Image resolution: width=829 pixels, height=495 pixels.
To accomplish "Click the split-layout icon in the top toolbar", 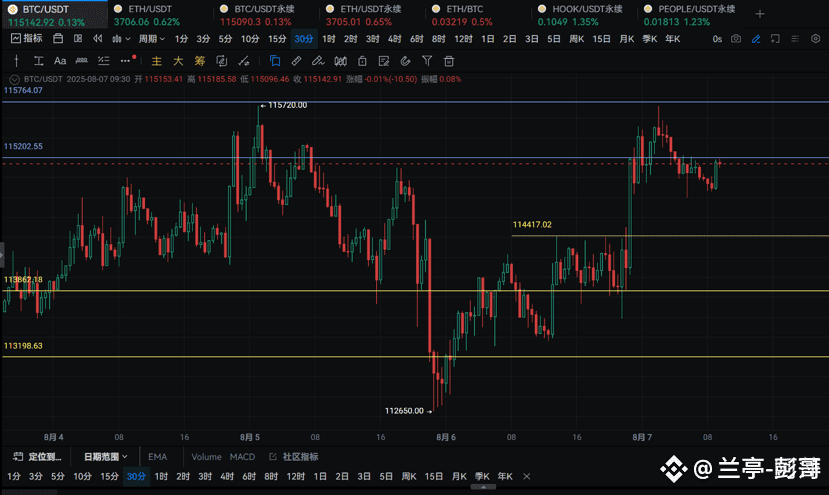I will 78,39.
